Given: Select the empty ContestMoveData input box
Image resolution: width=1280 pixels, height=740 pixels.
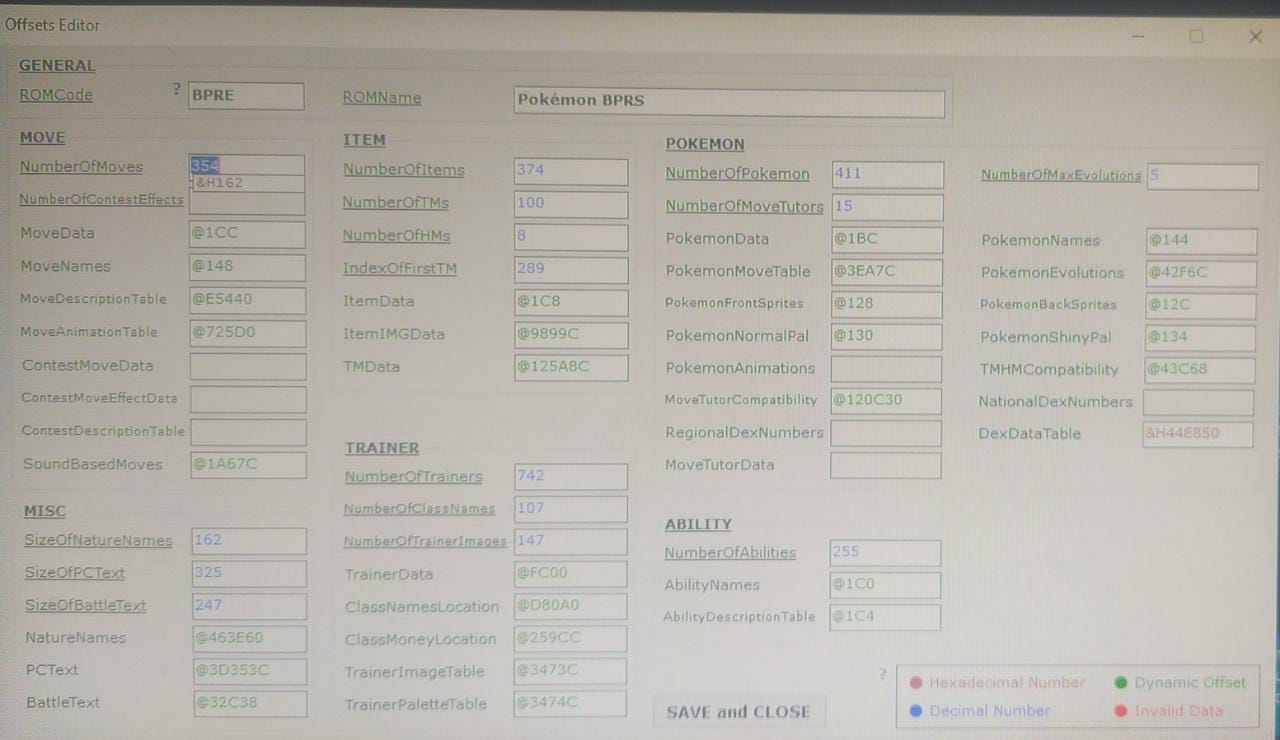Looking at the screenshot, I should [x=248, y=366].
